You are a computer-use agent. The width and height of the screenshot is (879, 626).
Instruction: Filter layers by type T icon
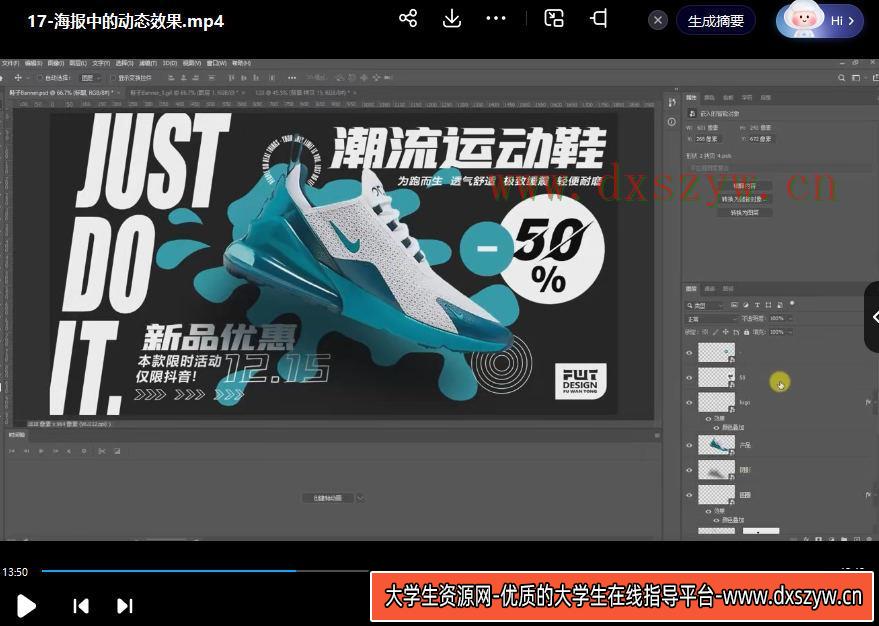757,305
